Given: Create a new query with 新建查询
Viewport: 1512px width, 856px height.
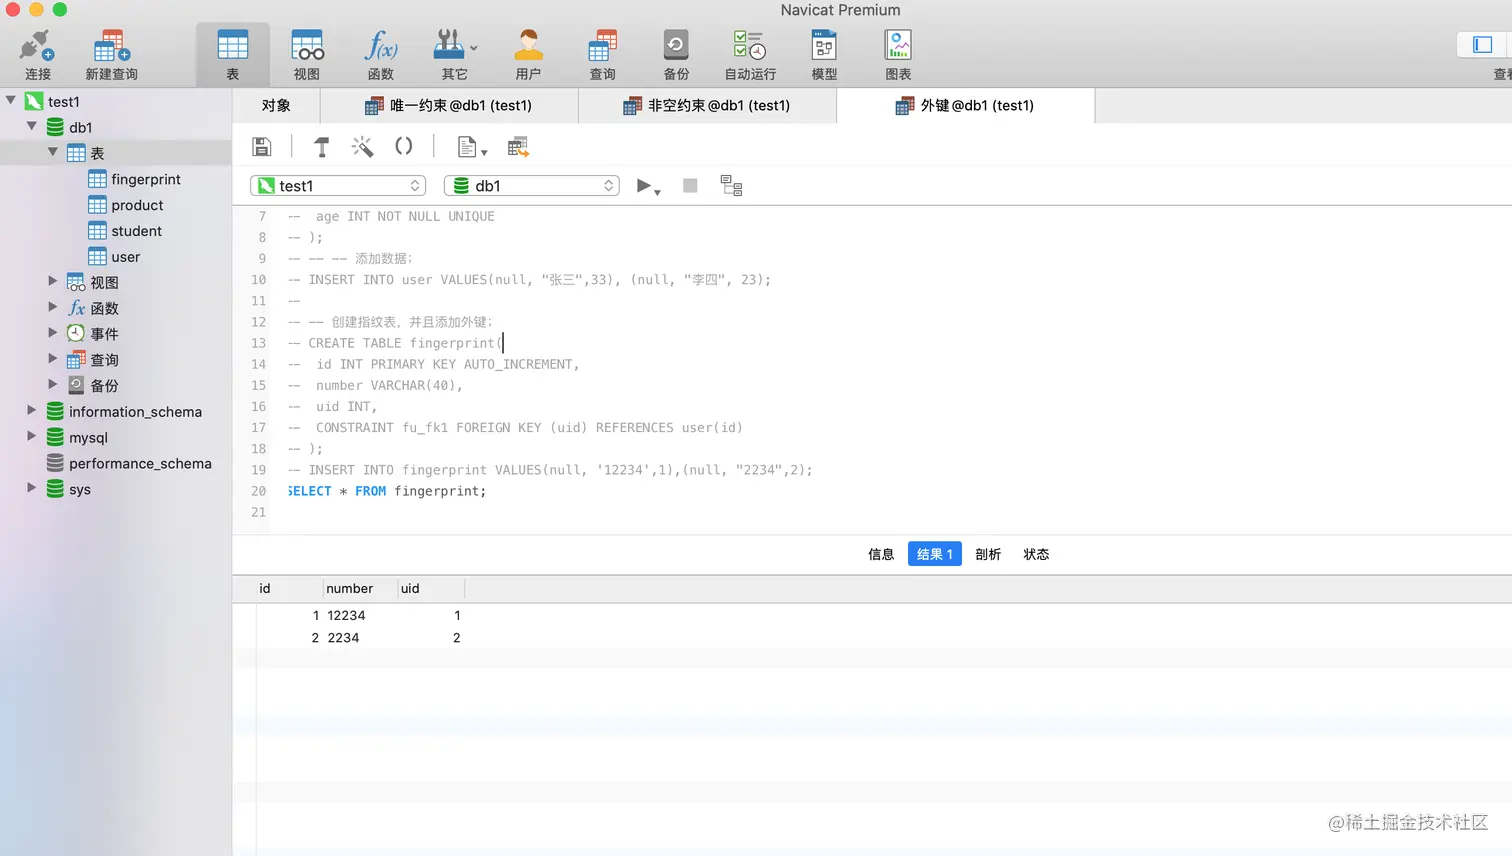Looking at the screenshot, I should coord(111,55).
